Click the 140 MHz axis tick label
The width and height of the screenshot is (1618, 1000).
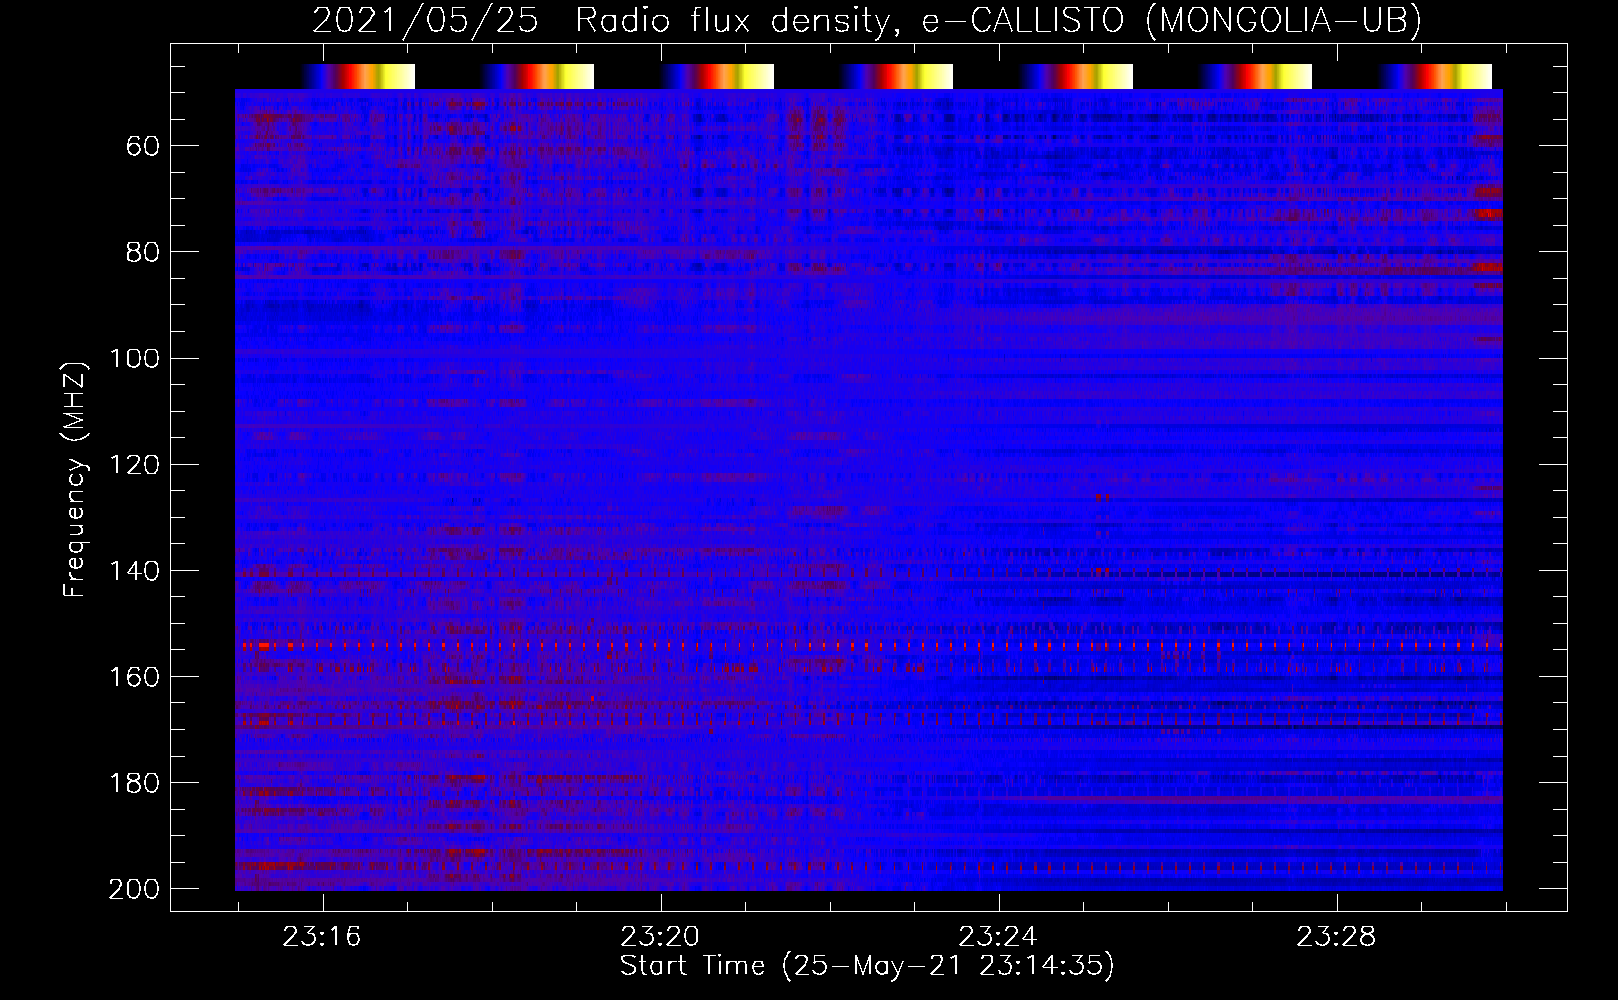[x=134, y=570]
